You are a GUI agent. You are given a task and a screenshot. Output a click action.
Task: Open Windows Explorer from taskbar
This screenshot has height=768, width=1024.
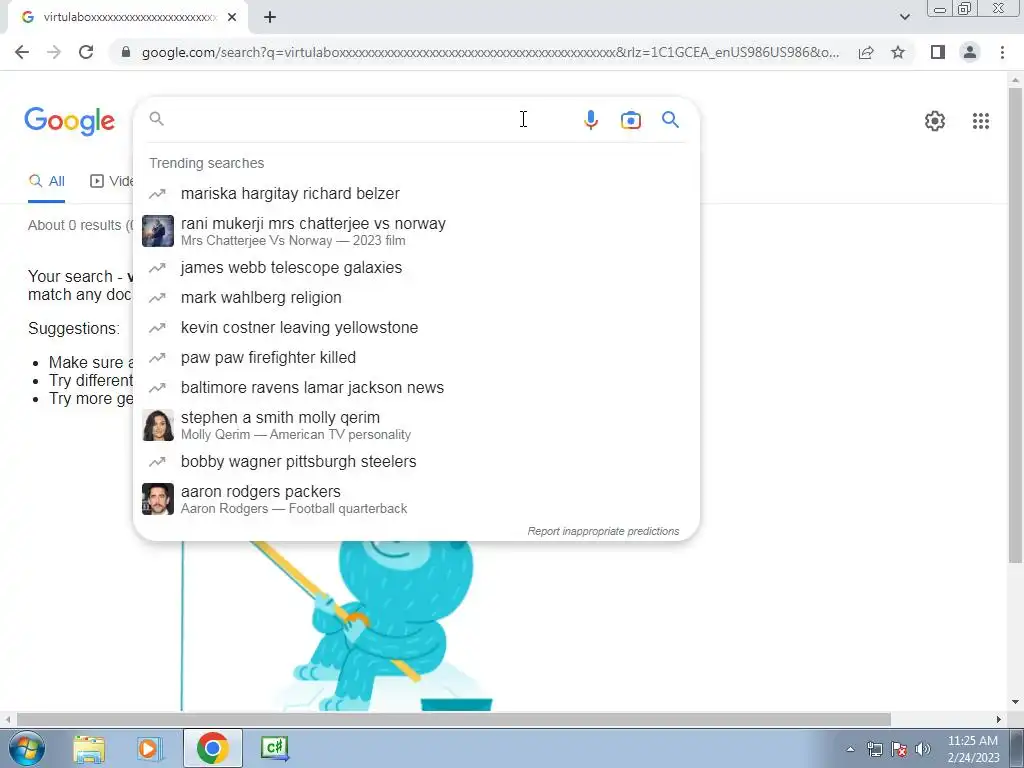(x=89, y=748)
